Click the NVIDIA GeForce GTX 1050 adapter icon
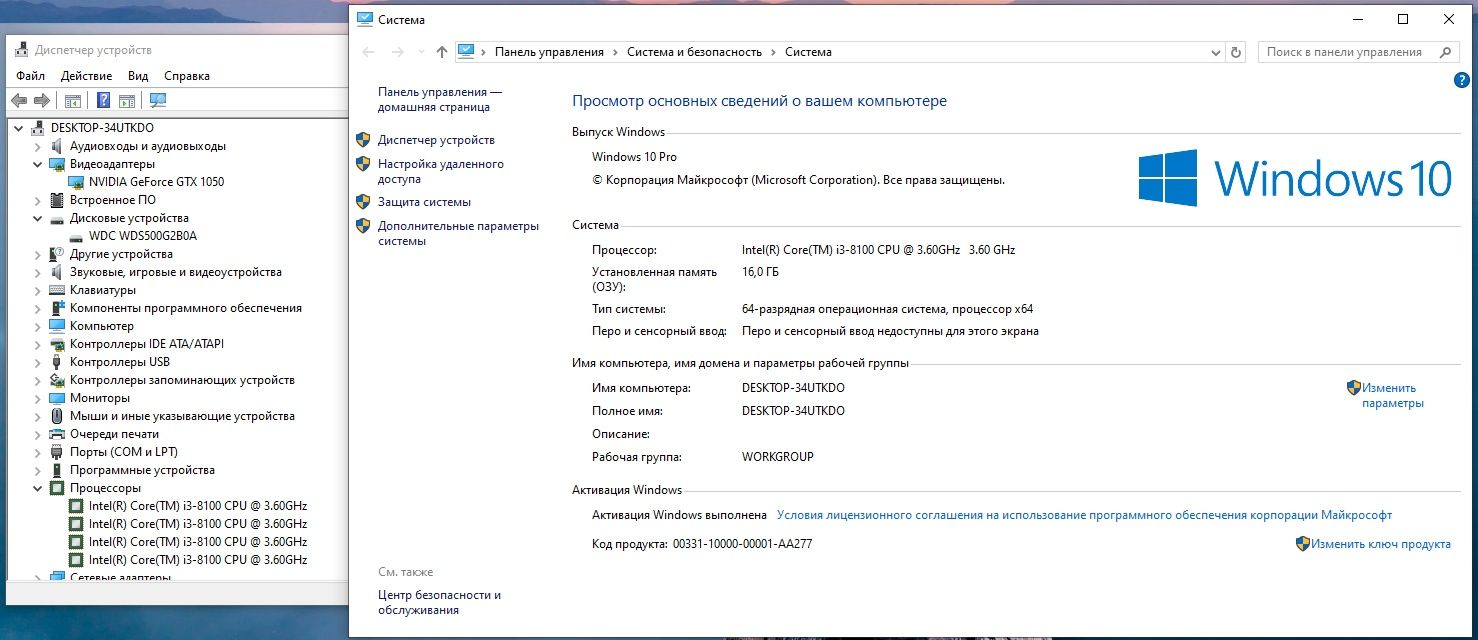The width and height of the screenshot is (1478, 640). point(76,182)
